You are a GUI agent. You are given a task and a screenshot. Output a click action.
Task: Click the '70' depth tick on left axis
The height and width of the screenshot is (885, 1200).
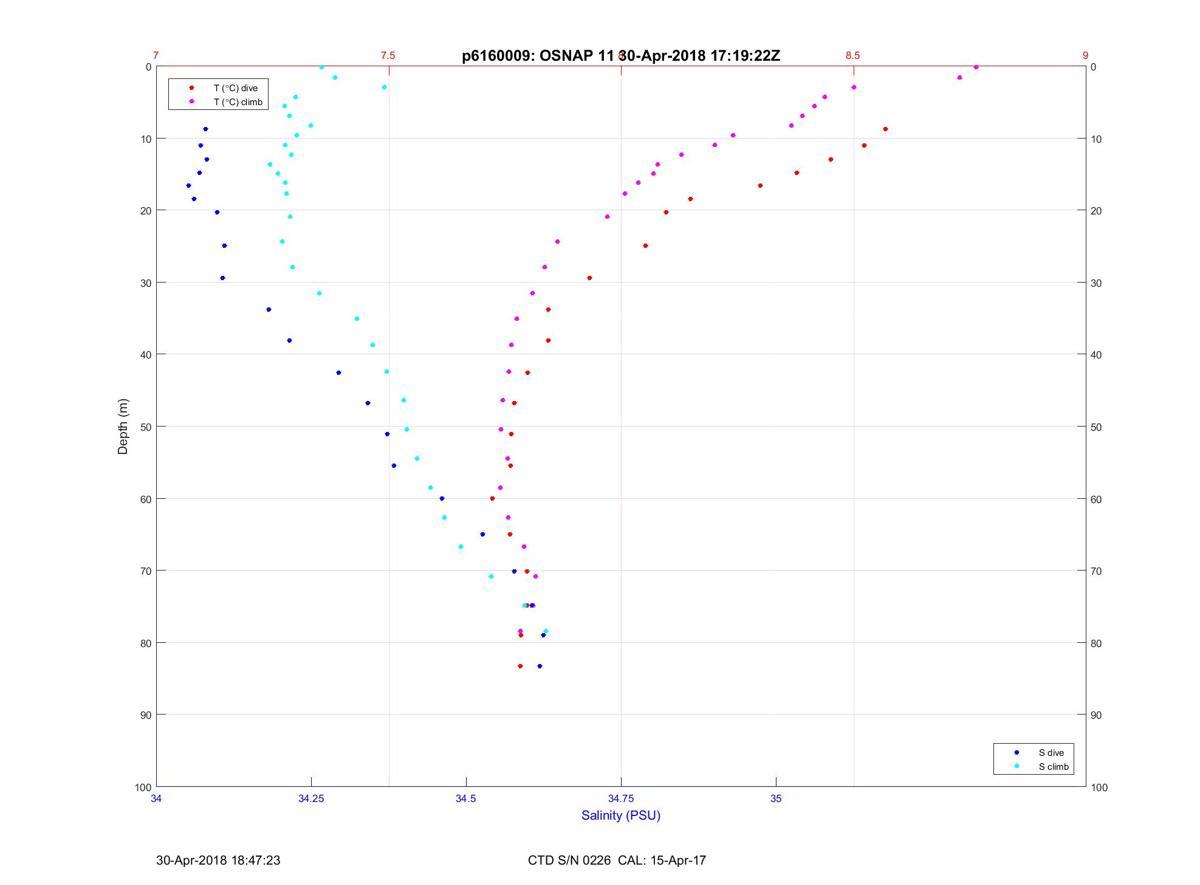pos(145,571)
